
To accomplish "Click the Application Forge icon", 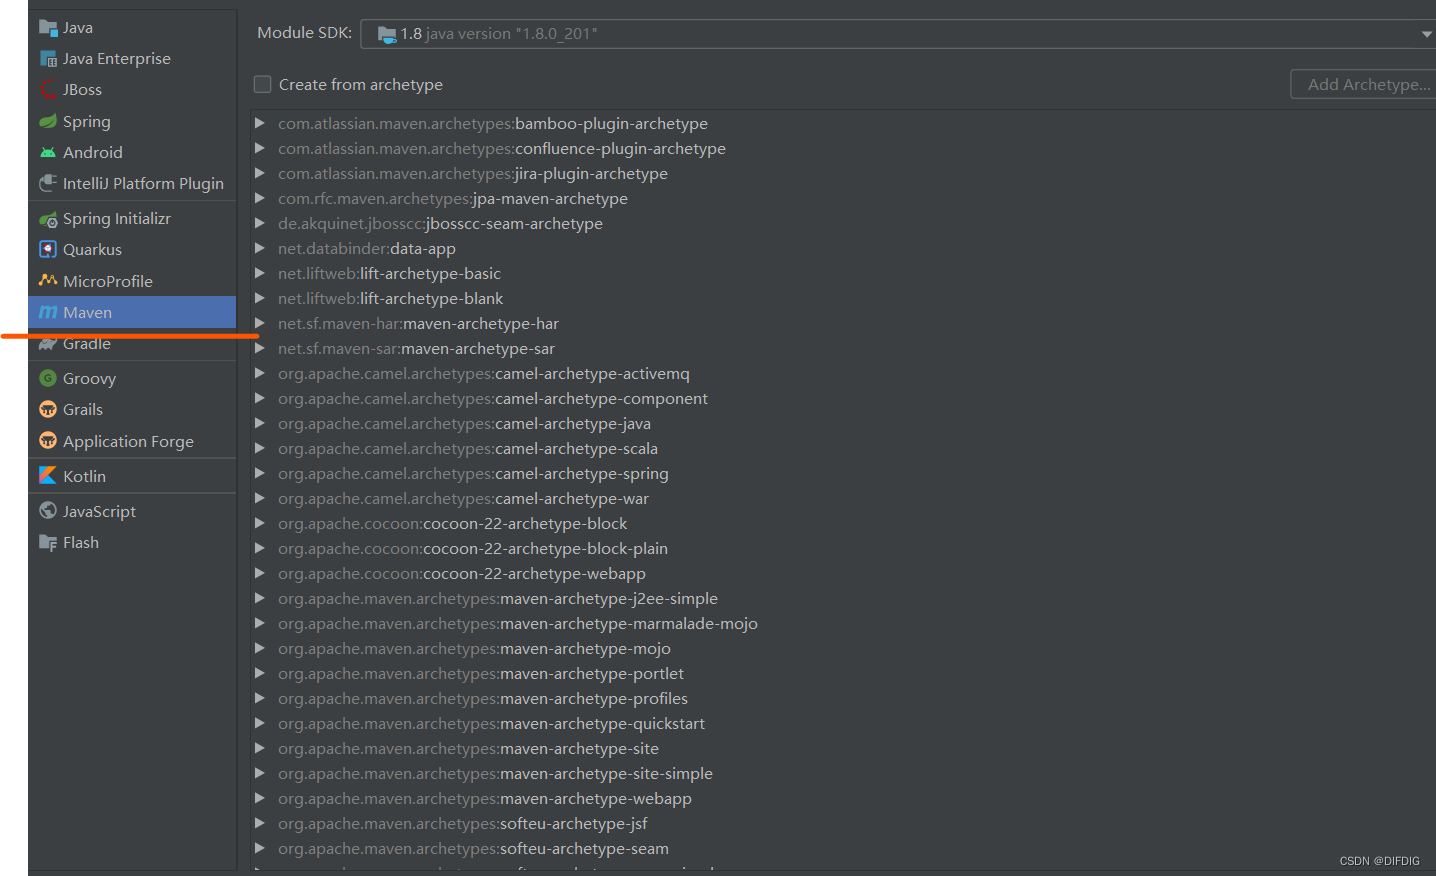I will [48, 440].
